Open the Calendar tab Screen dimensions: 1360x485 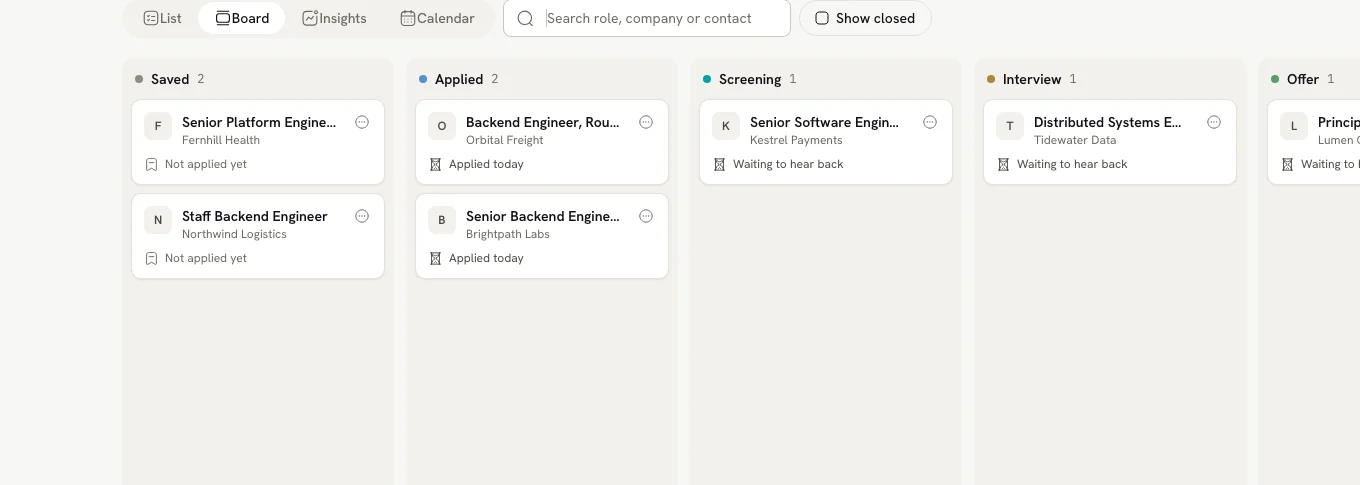[437, 18]
